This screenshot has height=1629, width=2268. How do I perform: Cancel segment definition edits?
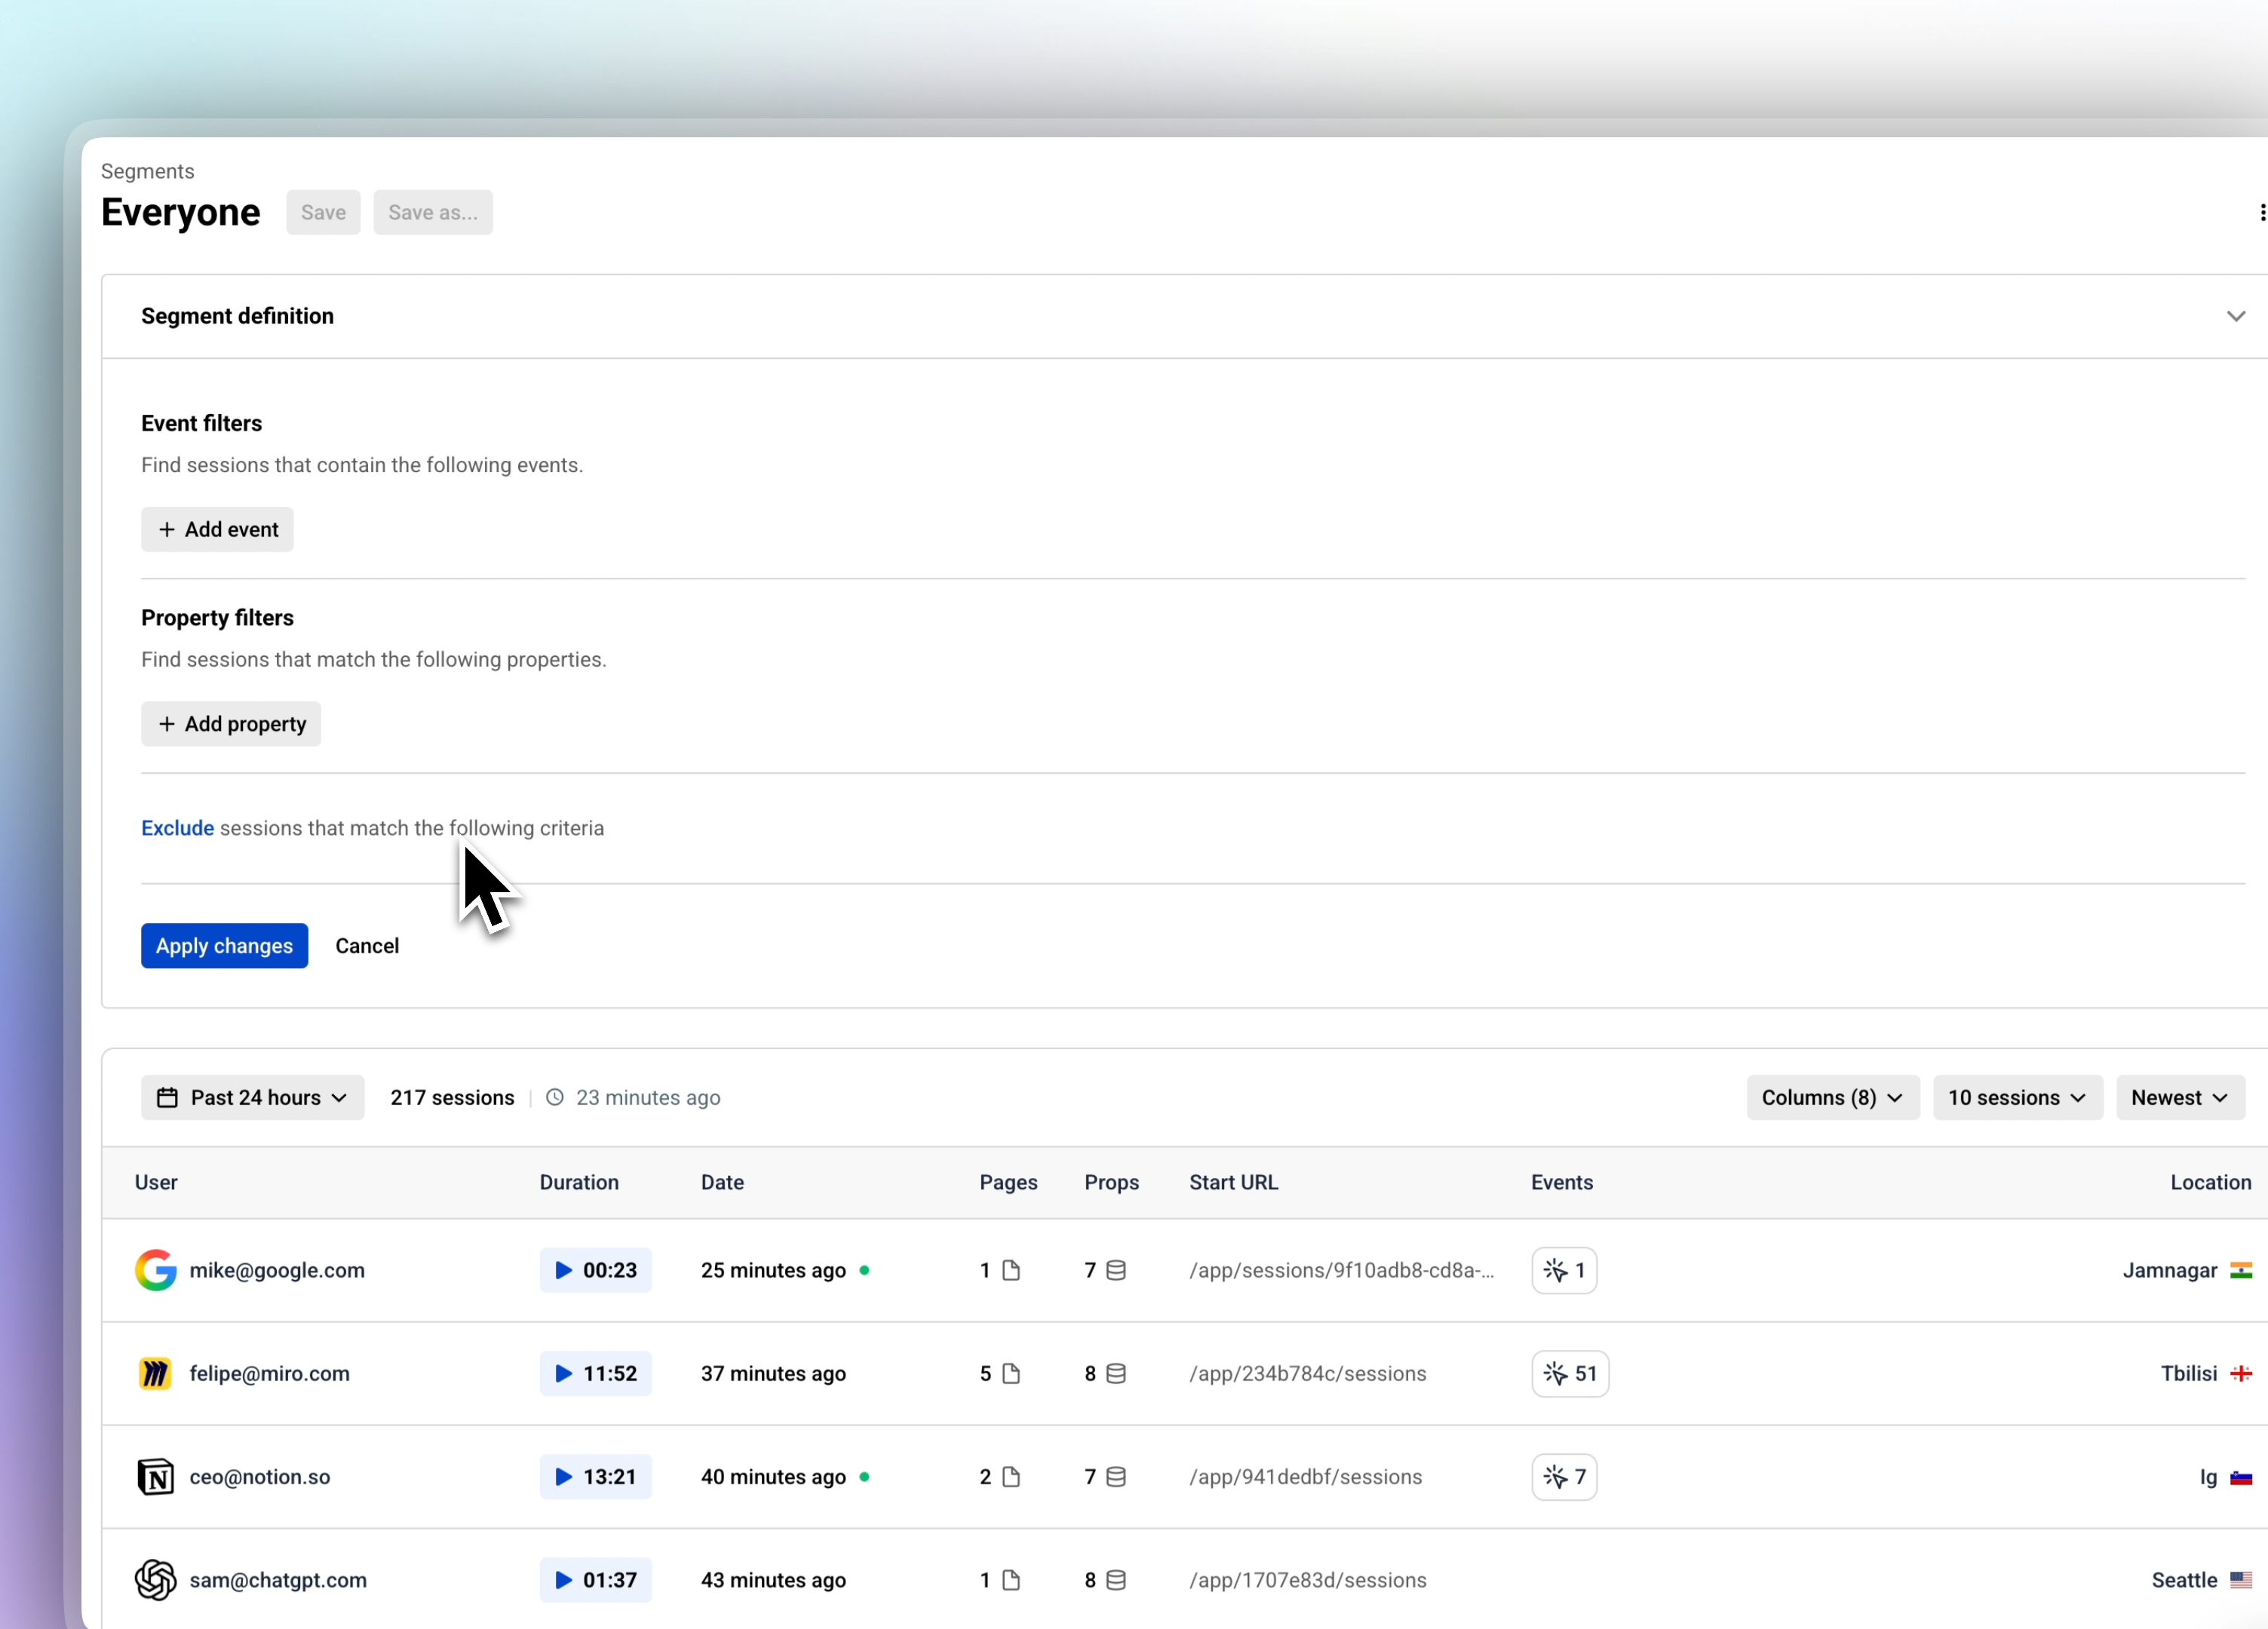tap(367, 945)
